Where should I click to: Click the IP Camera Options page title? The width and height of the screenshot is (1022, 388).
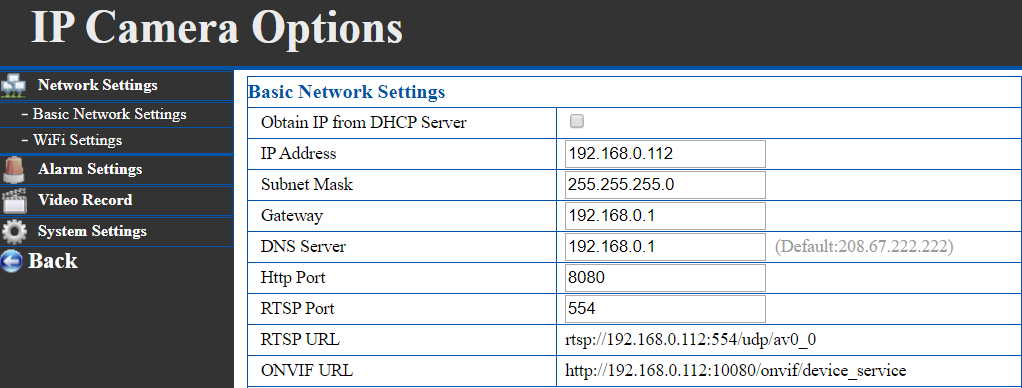[217, 27]
